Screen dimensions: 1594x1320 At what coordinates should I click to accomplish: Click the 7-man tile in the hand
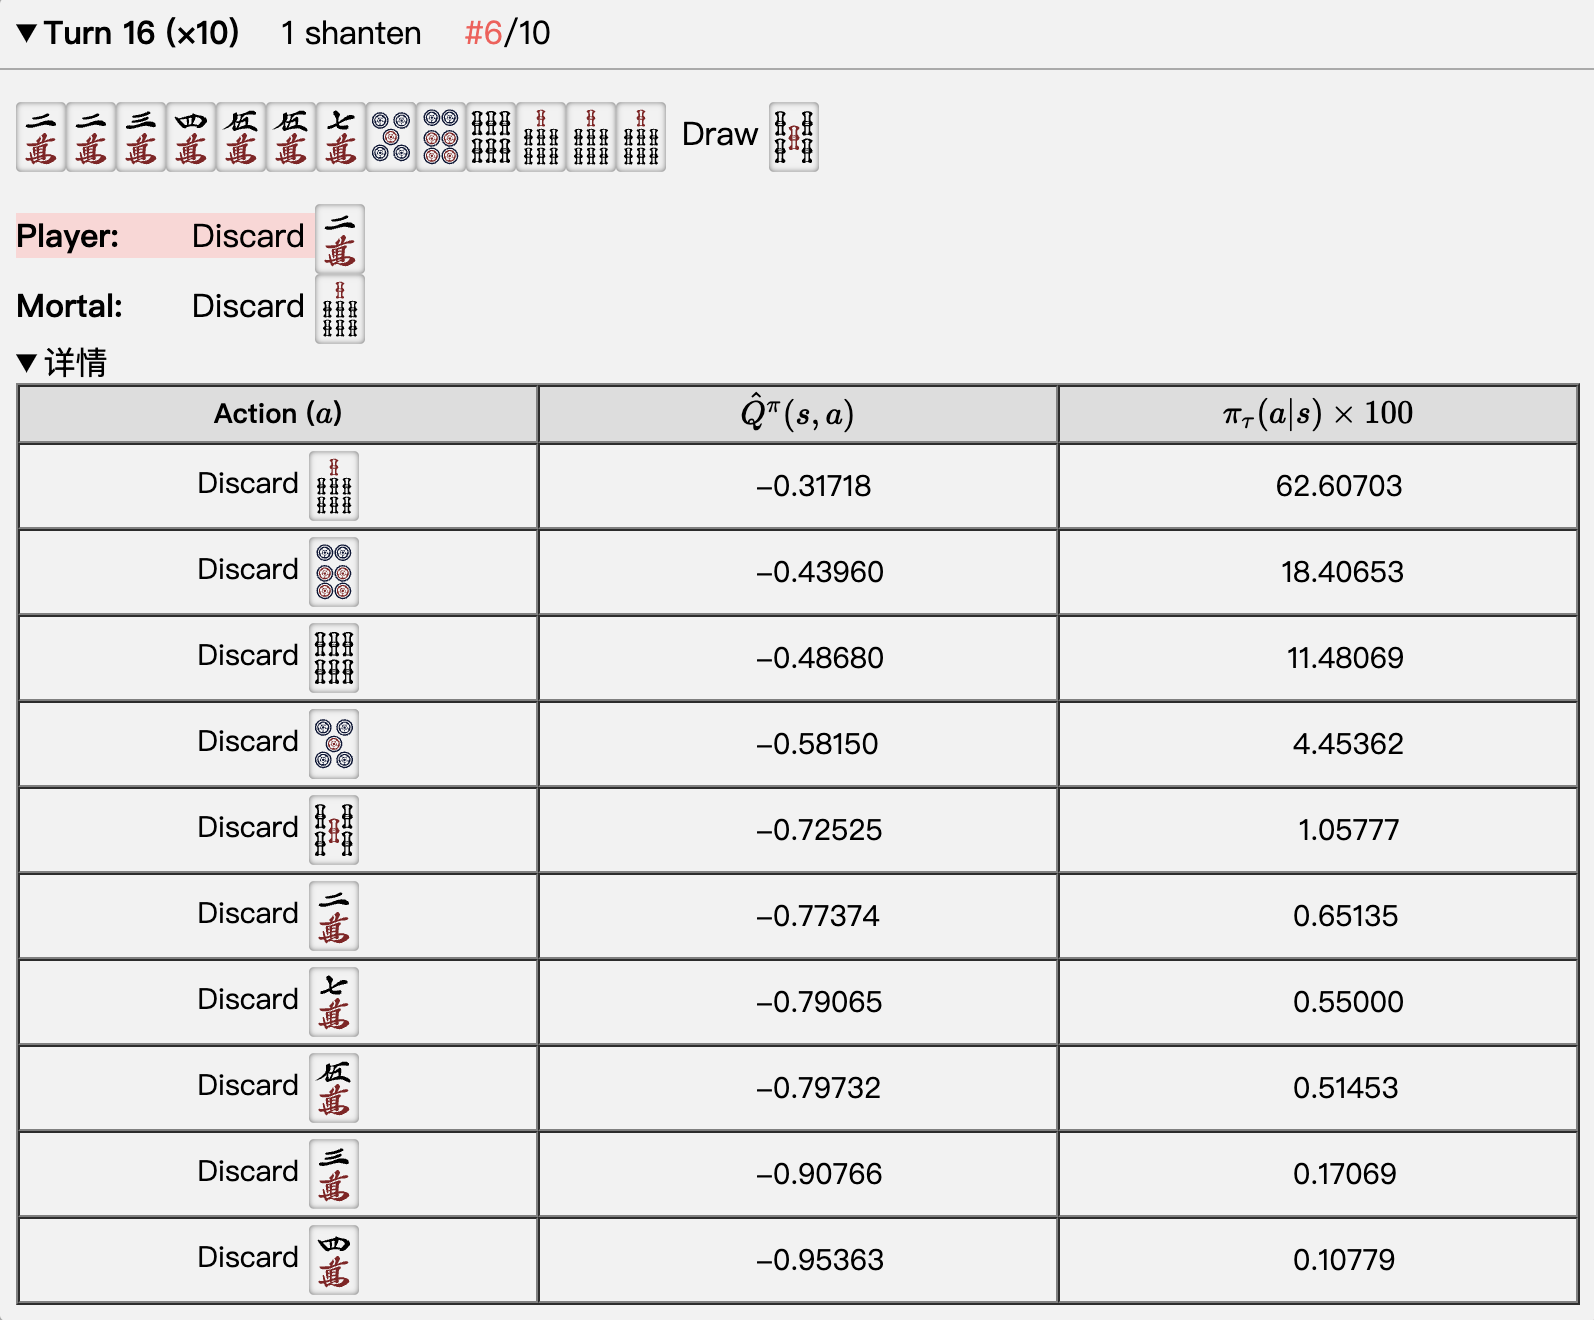pos(341,137)
